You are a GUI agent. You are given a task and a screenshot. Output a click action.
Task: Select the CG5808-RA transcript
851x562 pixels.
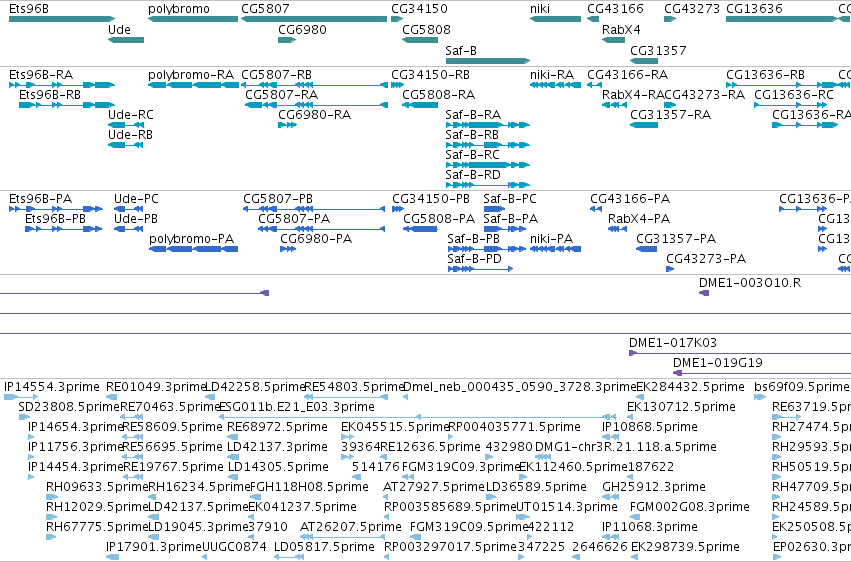(x=420, y=105)
